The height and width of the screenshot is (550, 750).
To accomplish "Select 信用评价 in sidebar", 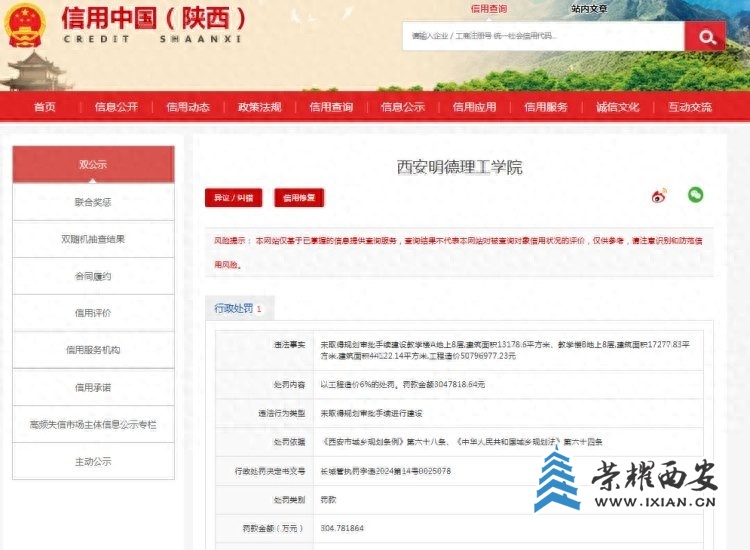I will click(93, 313).
